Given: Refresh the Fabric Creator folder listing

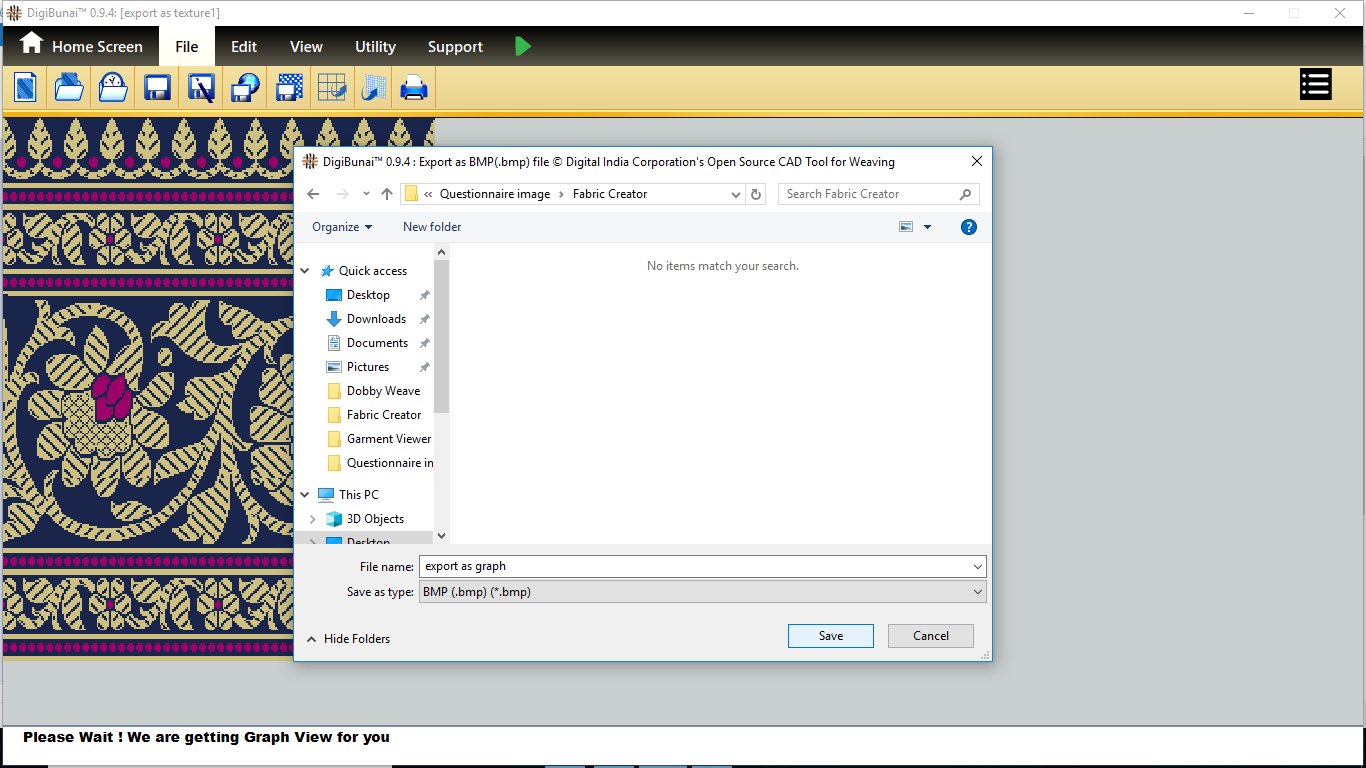Looking at the screenshot, I should [756, 194].
